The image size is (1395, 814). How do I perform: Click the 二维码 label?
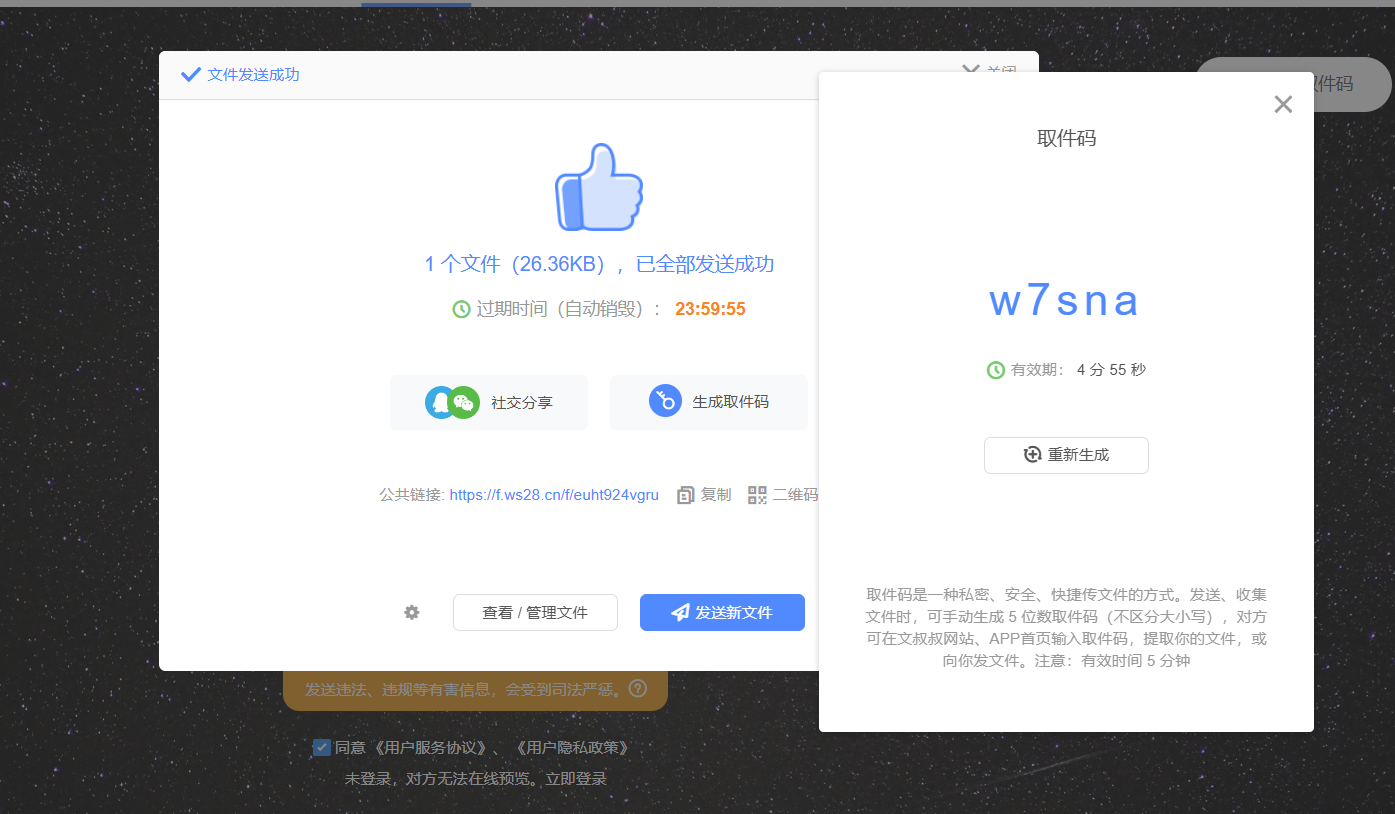[x=795, y=495]
